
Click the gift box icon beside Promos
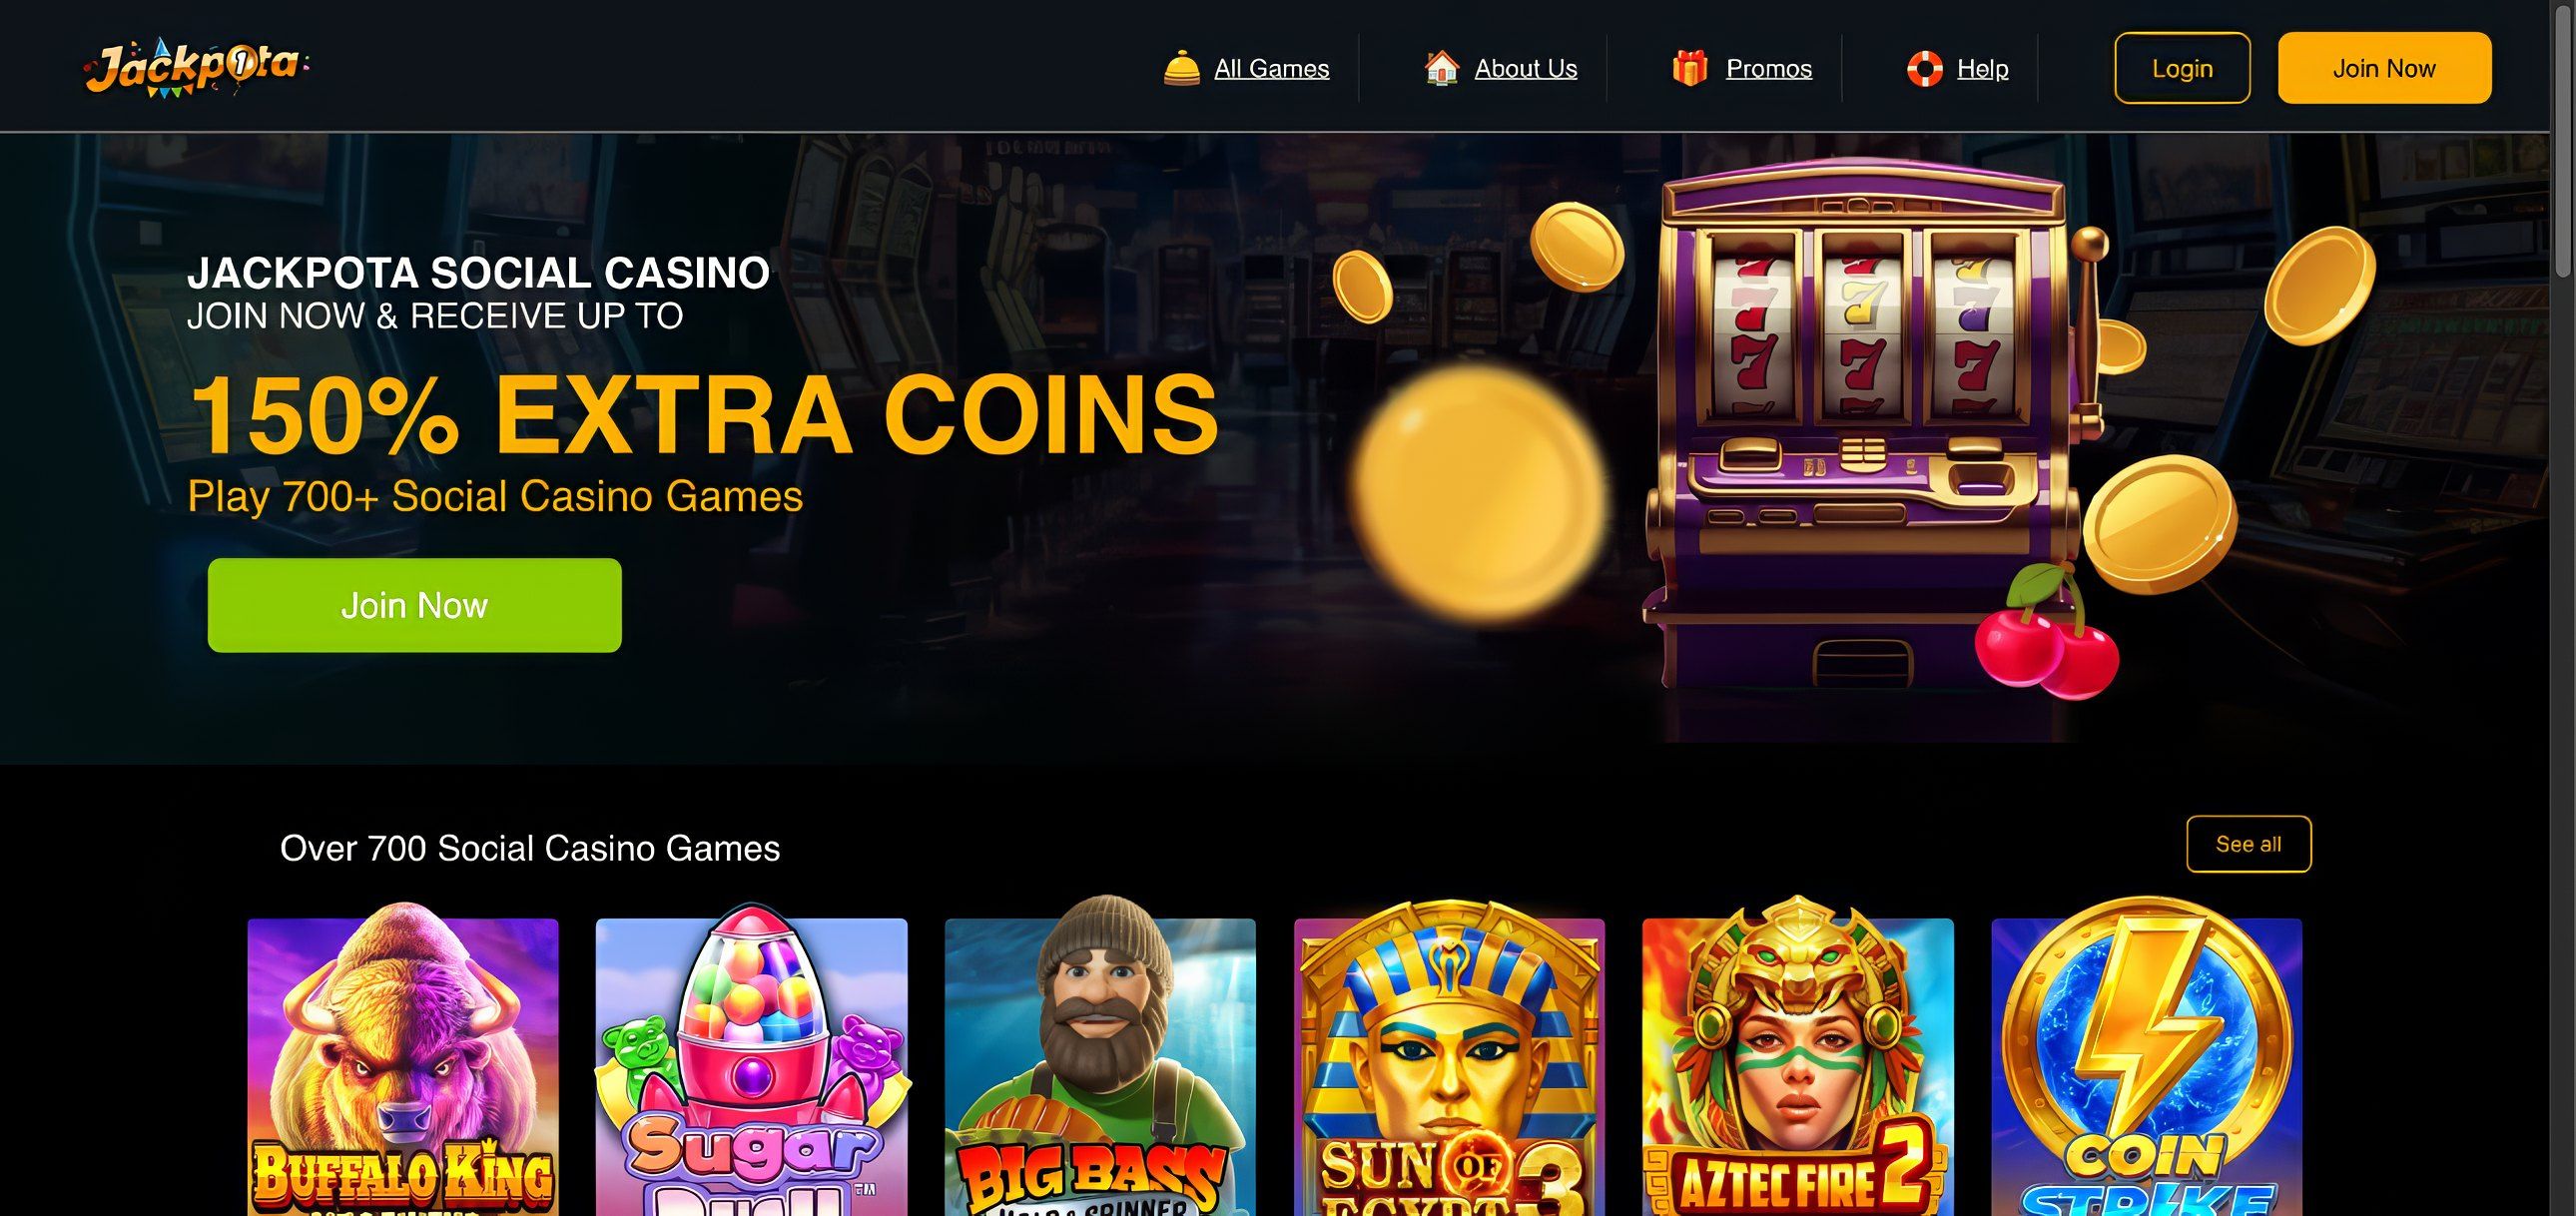coord(1689,68)
